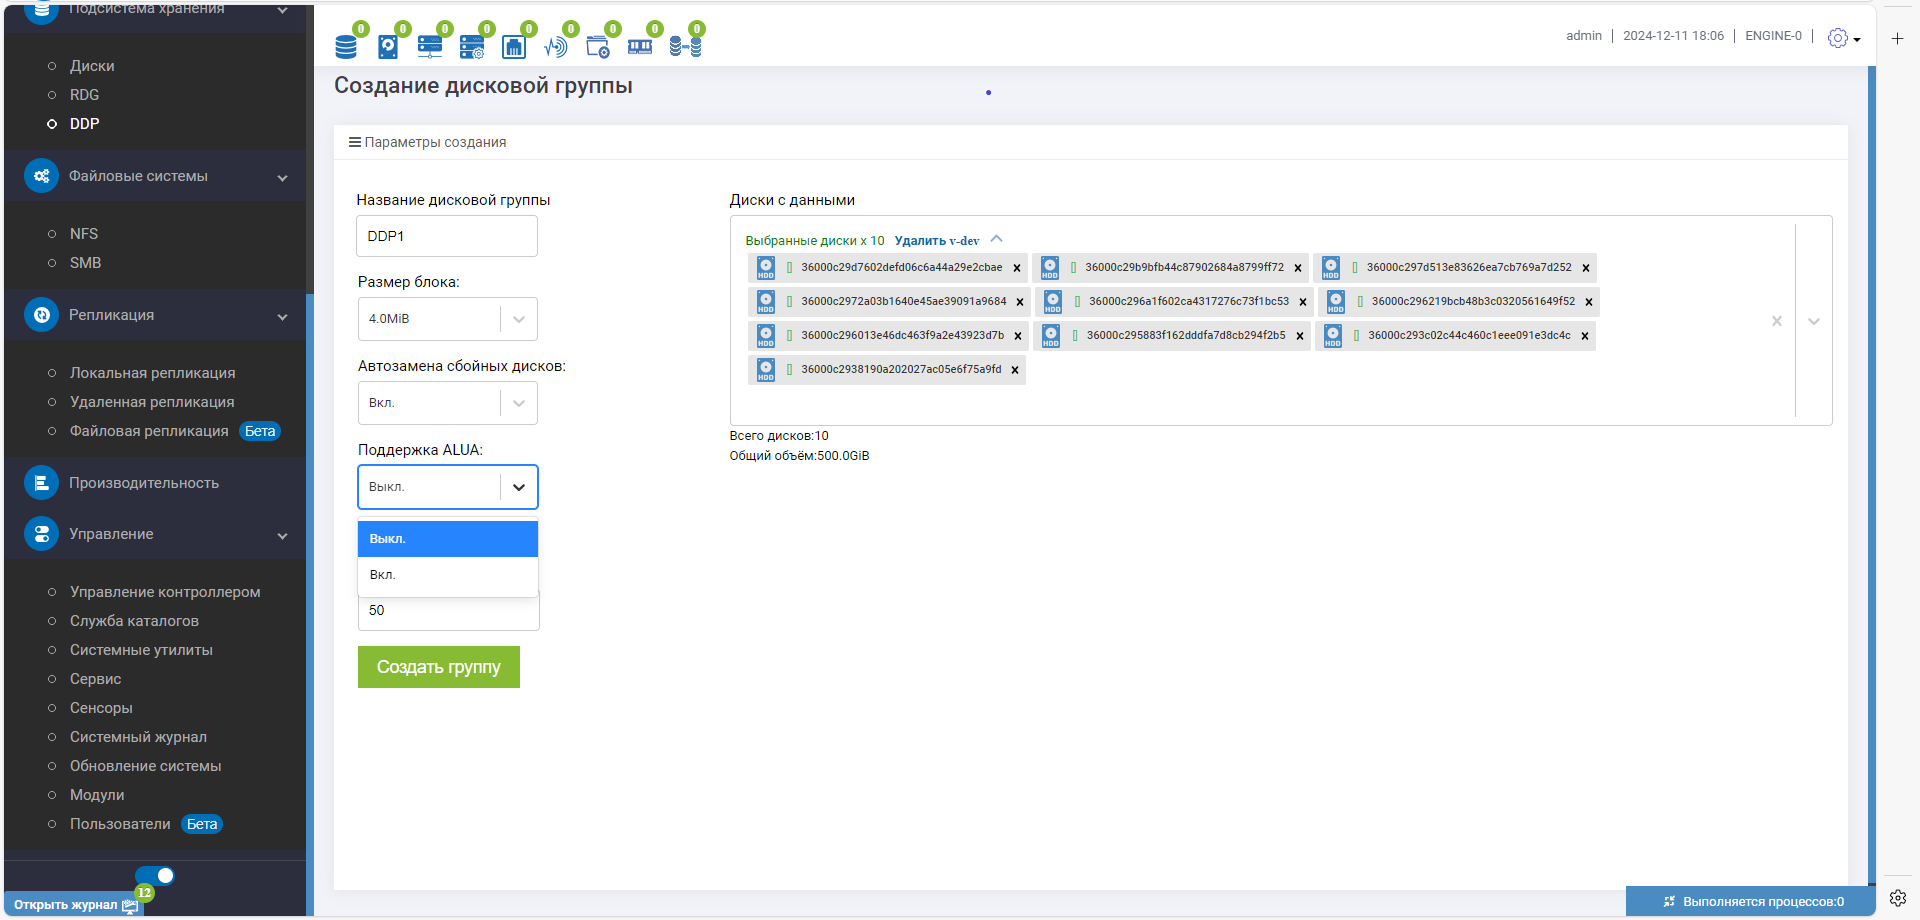Click the database stack icon in top toolbar
This screenshot has height=920, width=1920.
pos(346,46)
